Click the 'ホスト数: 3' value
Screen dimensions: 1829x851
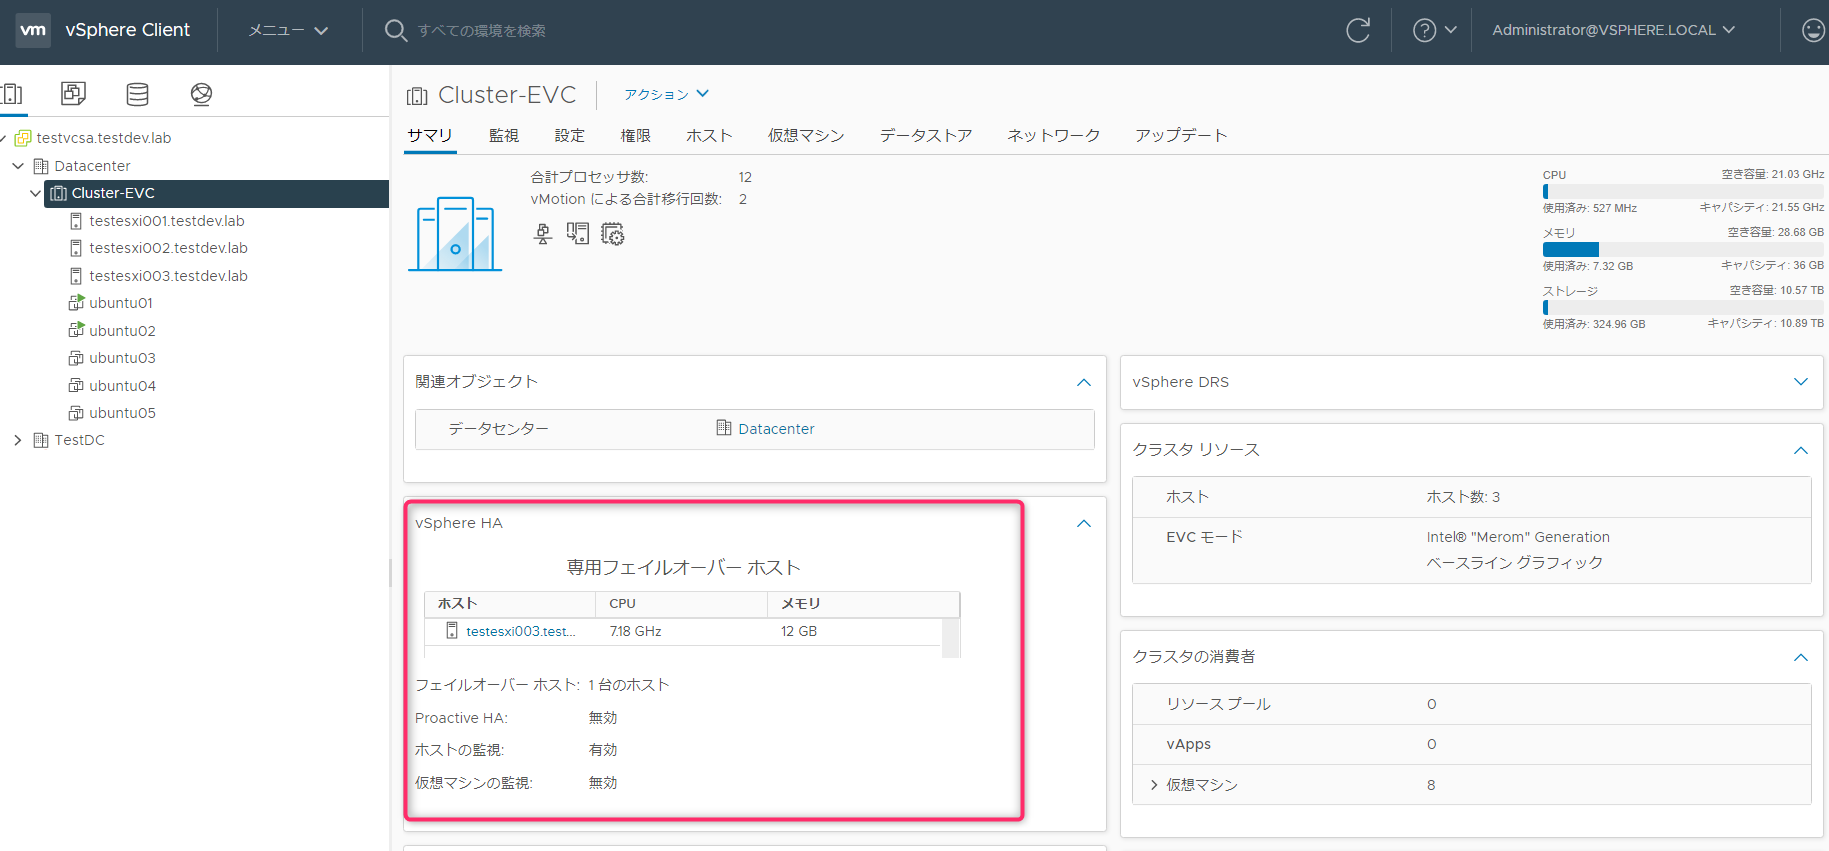coord(1463,497)
